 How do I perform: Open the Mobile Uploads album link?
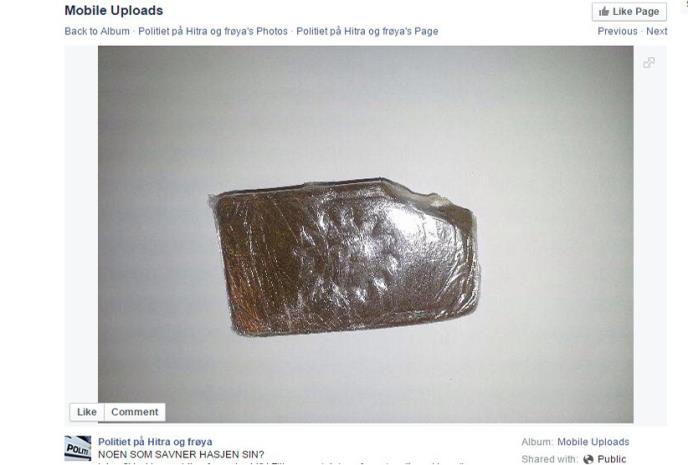[593, 442]
